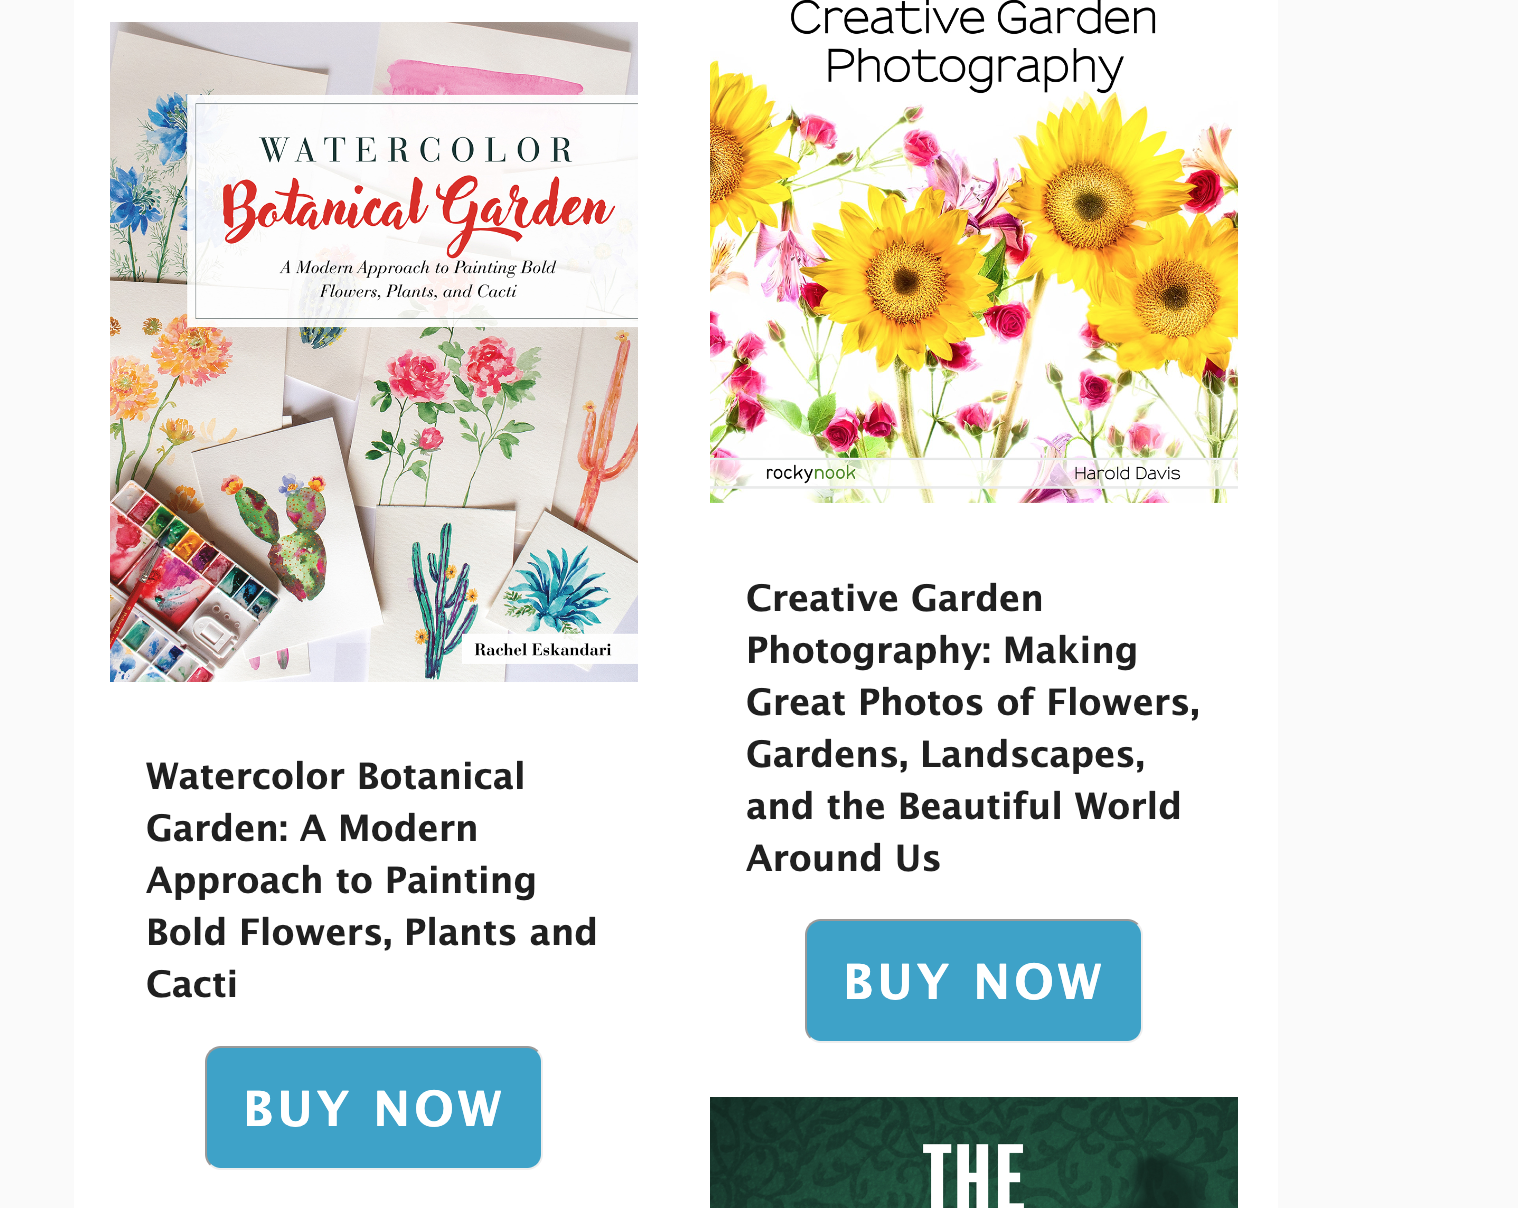Click the Rachel Eskandari author label on cover
The image size is (1518, 1208).
(543, 650)
